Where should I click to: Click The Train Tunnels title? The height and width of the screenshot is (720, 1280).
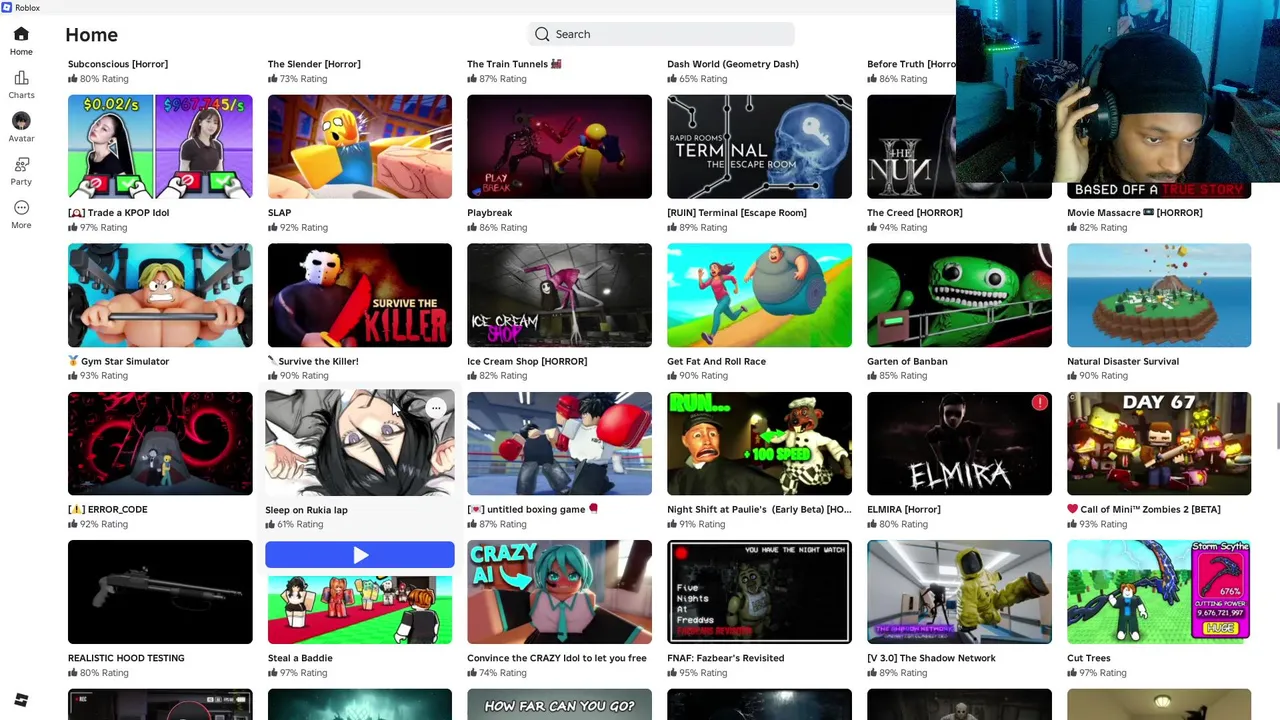pyautogui.click(x=514, y=64)
